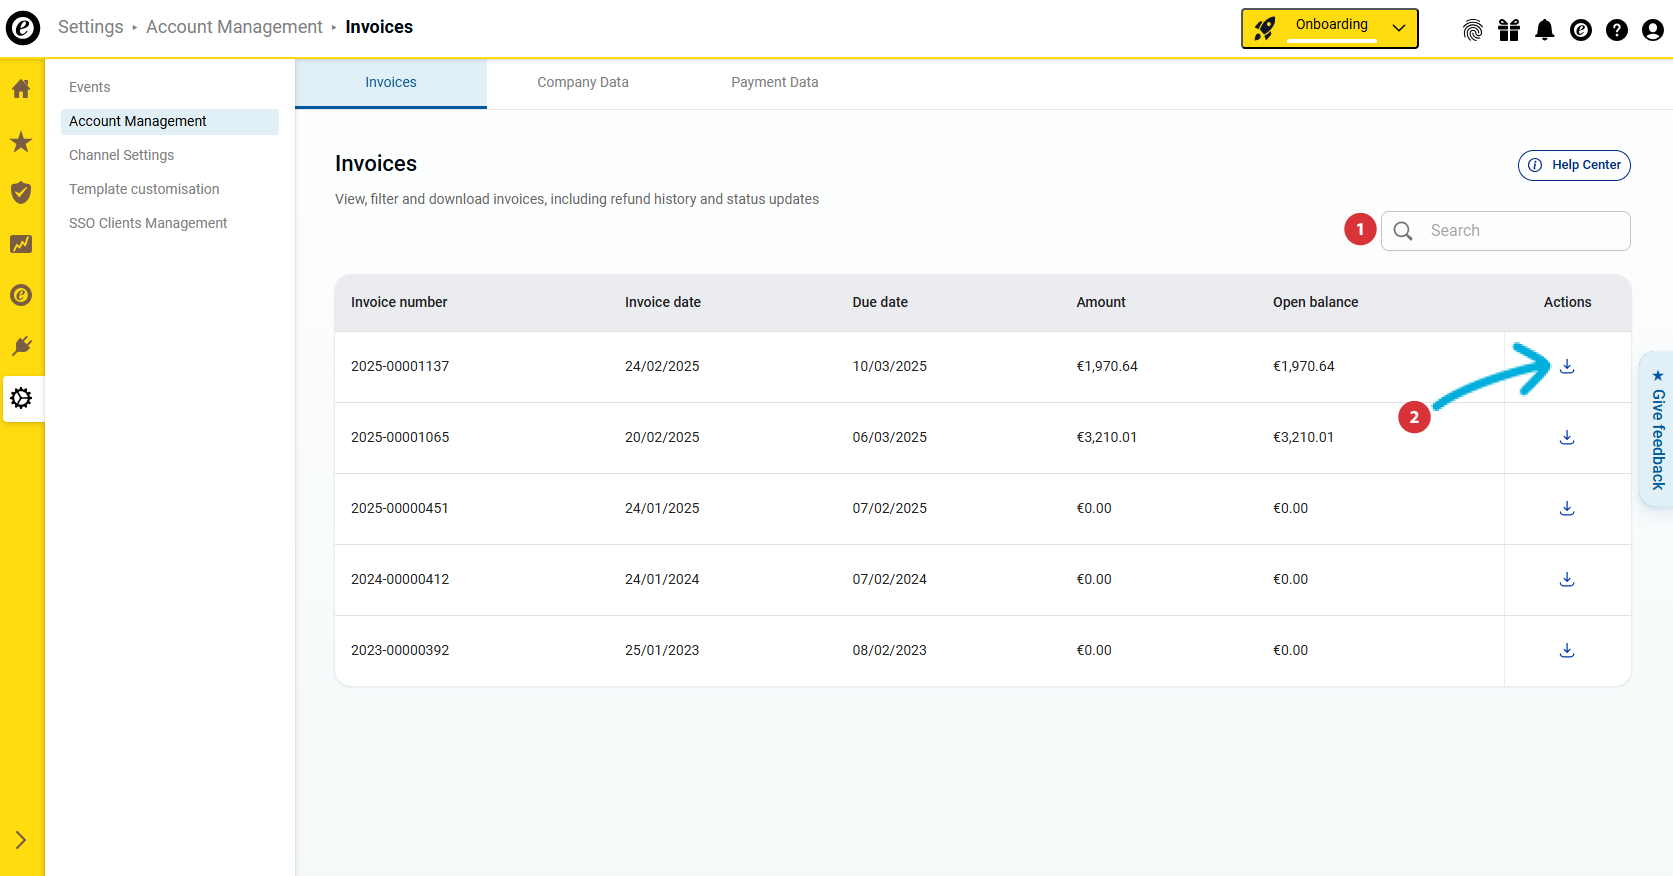
Task: Open the star icon in sidebar
Action: click(21, 142)
